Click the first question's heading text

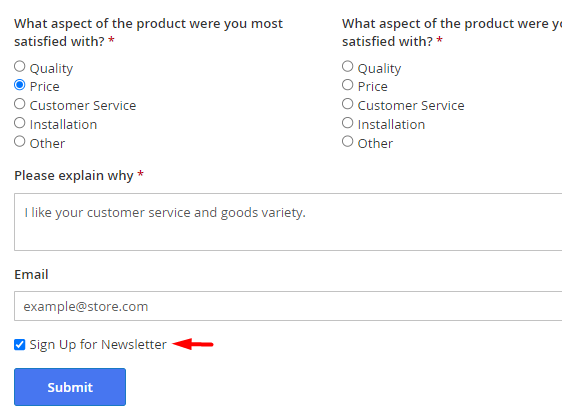coord(148,32)
